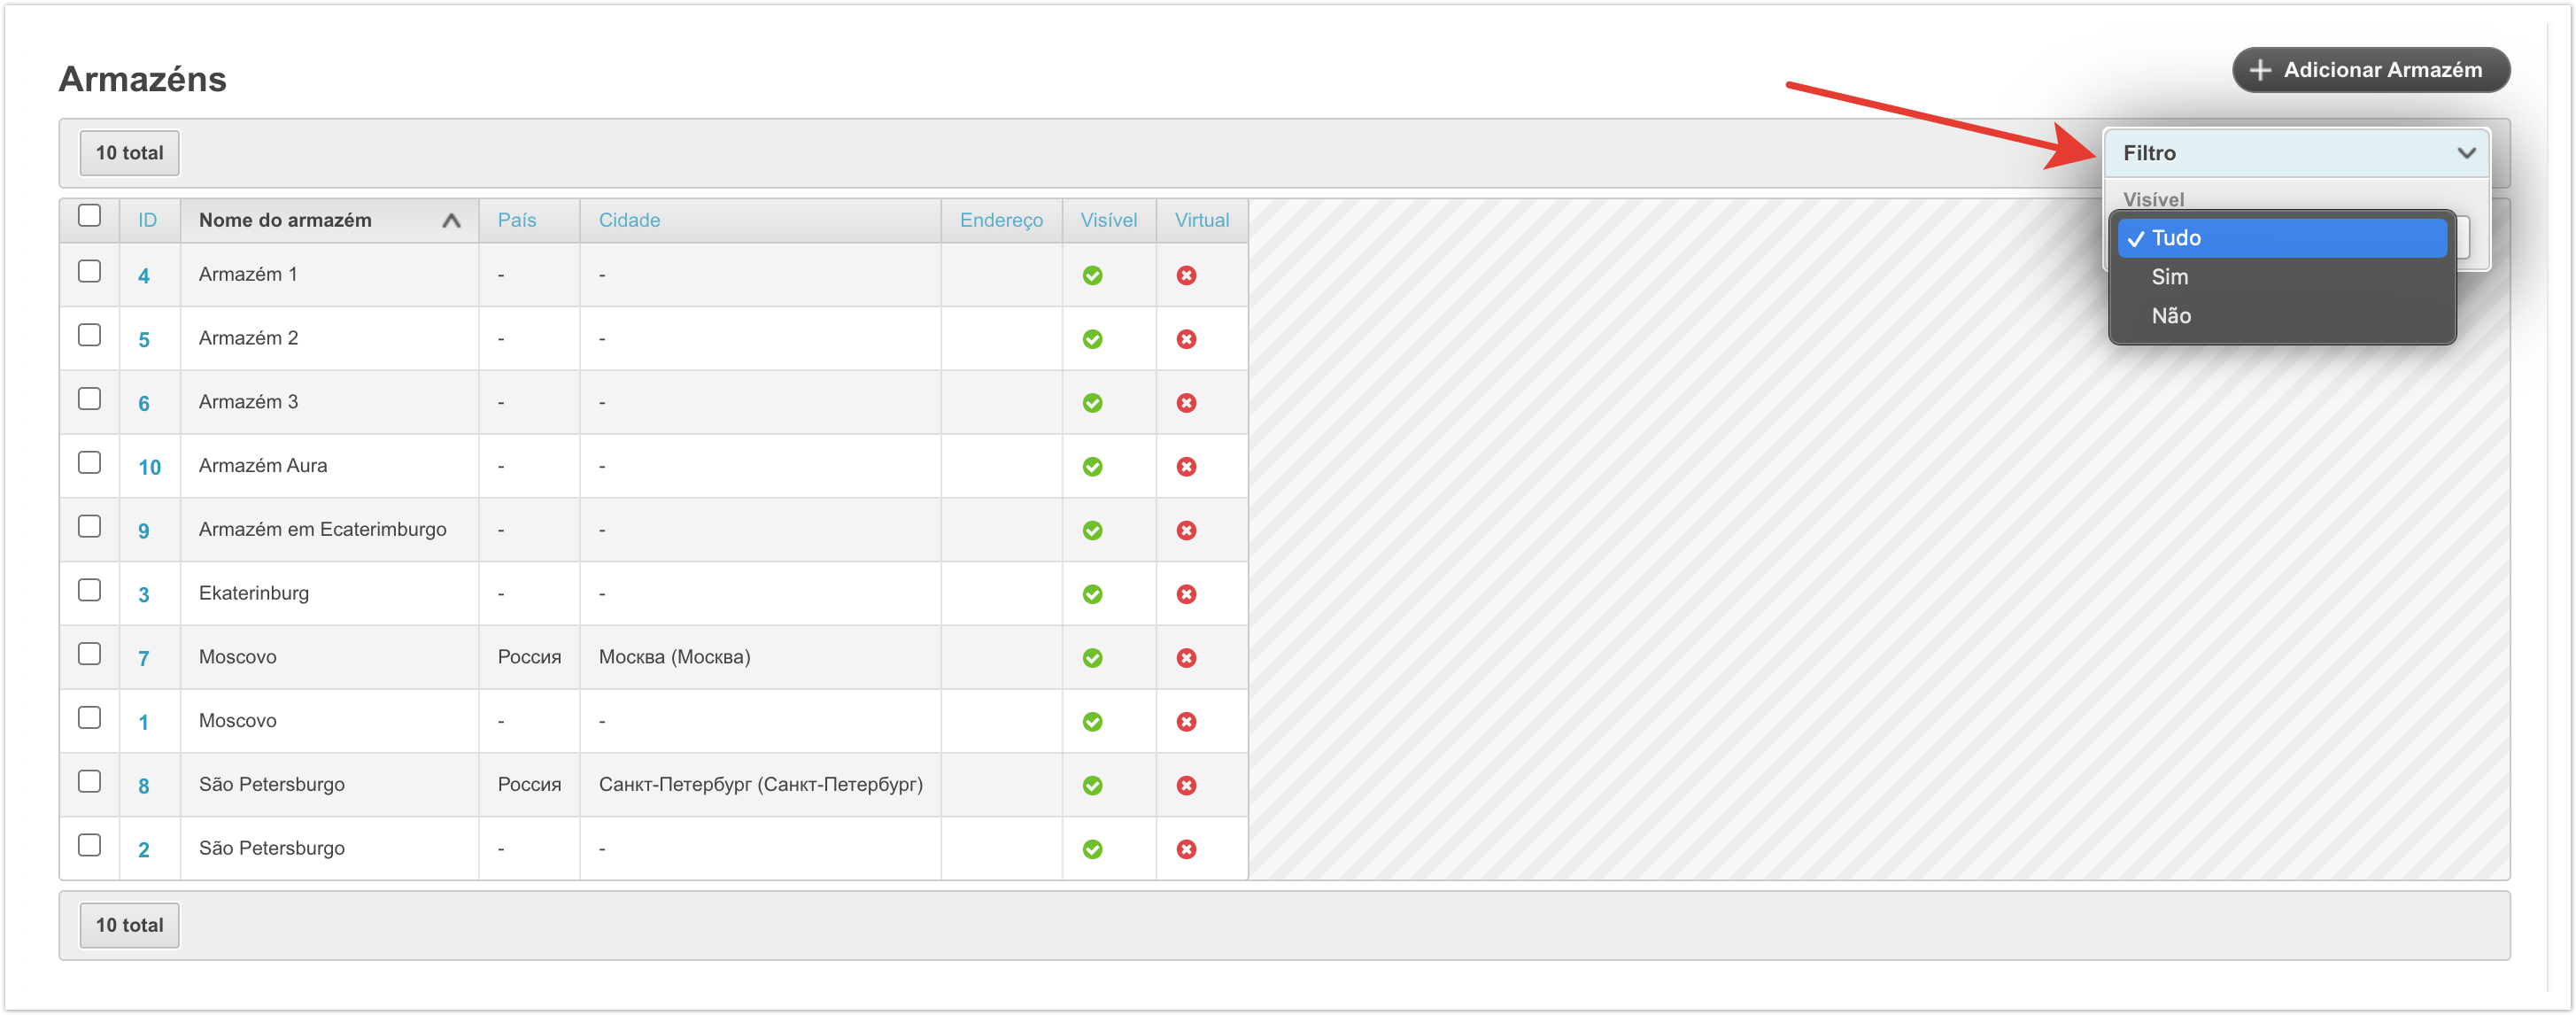Check the box for Armazém 3 row
Viewport: 2576px width, 1015px height.
point(89,399)
